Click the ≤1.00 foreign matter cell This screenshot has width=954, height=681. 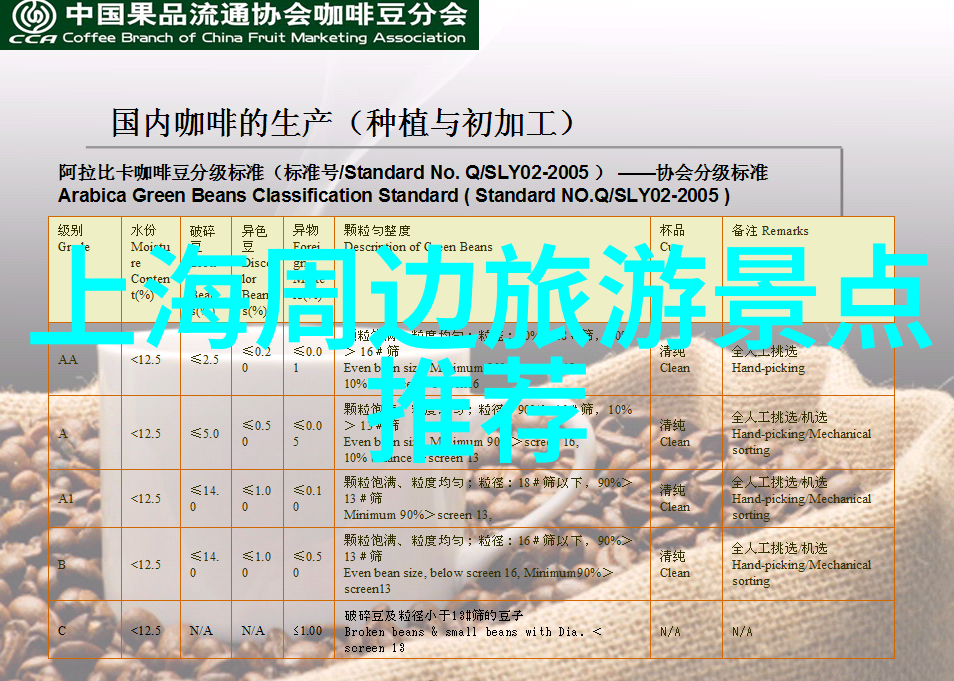click(x=307, y=631)
